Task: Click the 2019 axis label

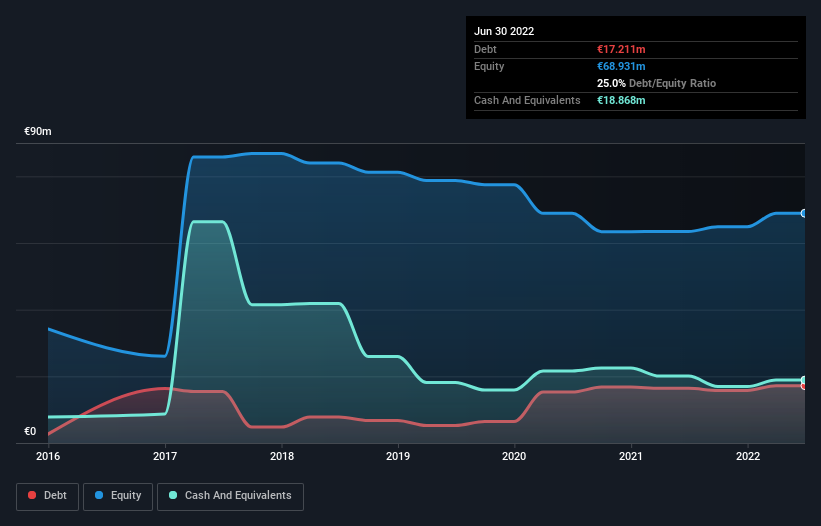Action: click(398, 456)
